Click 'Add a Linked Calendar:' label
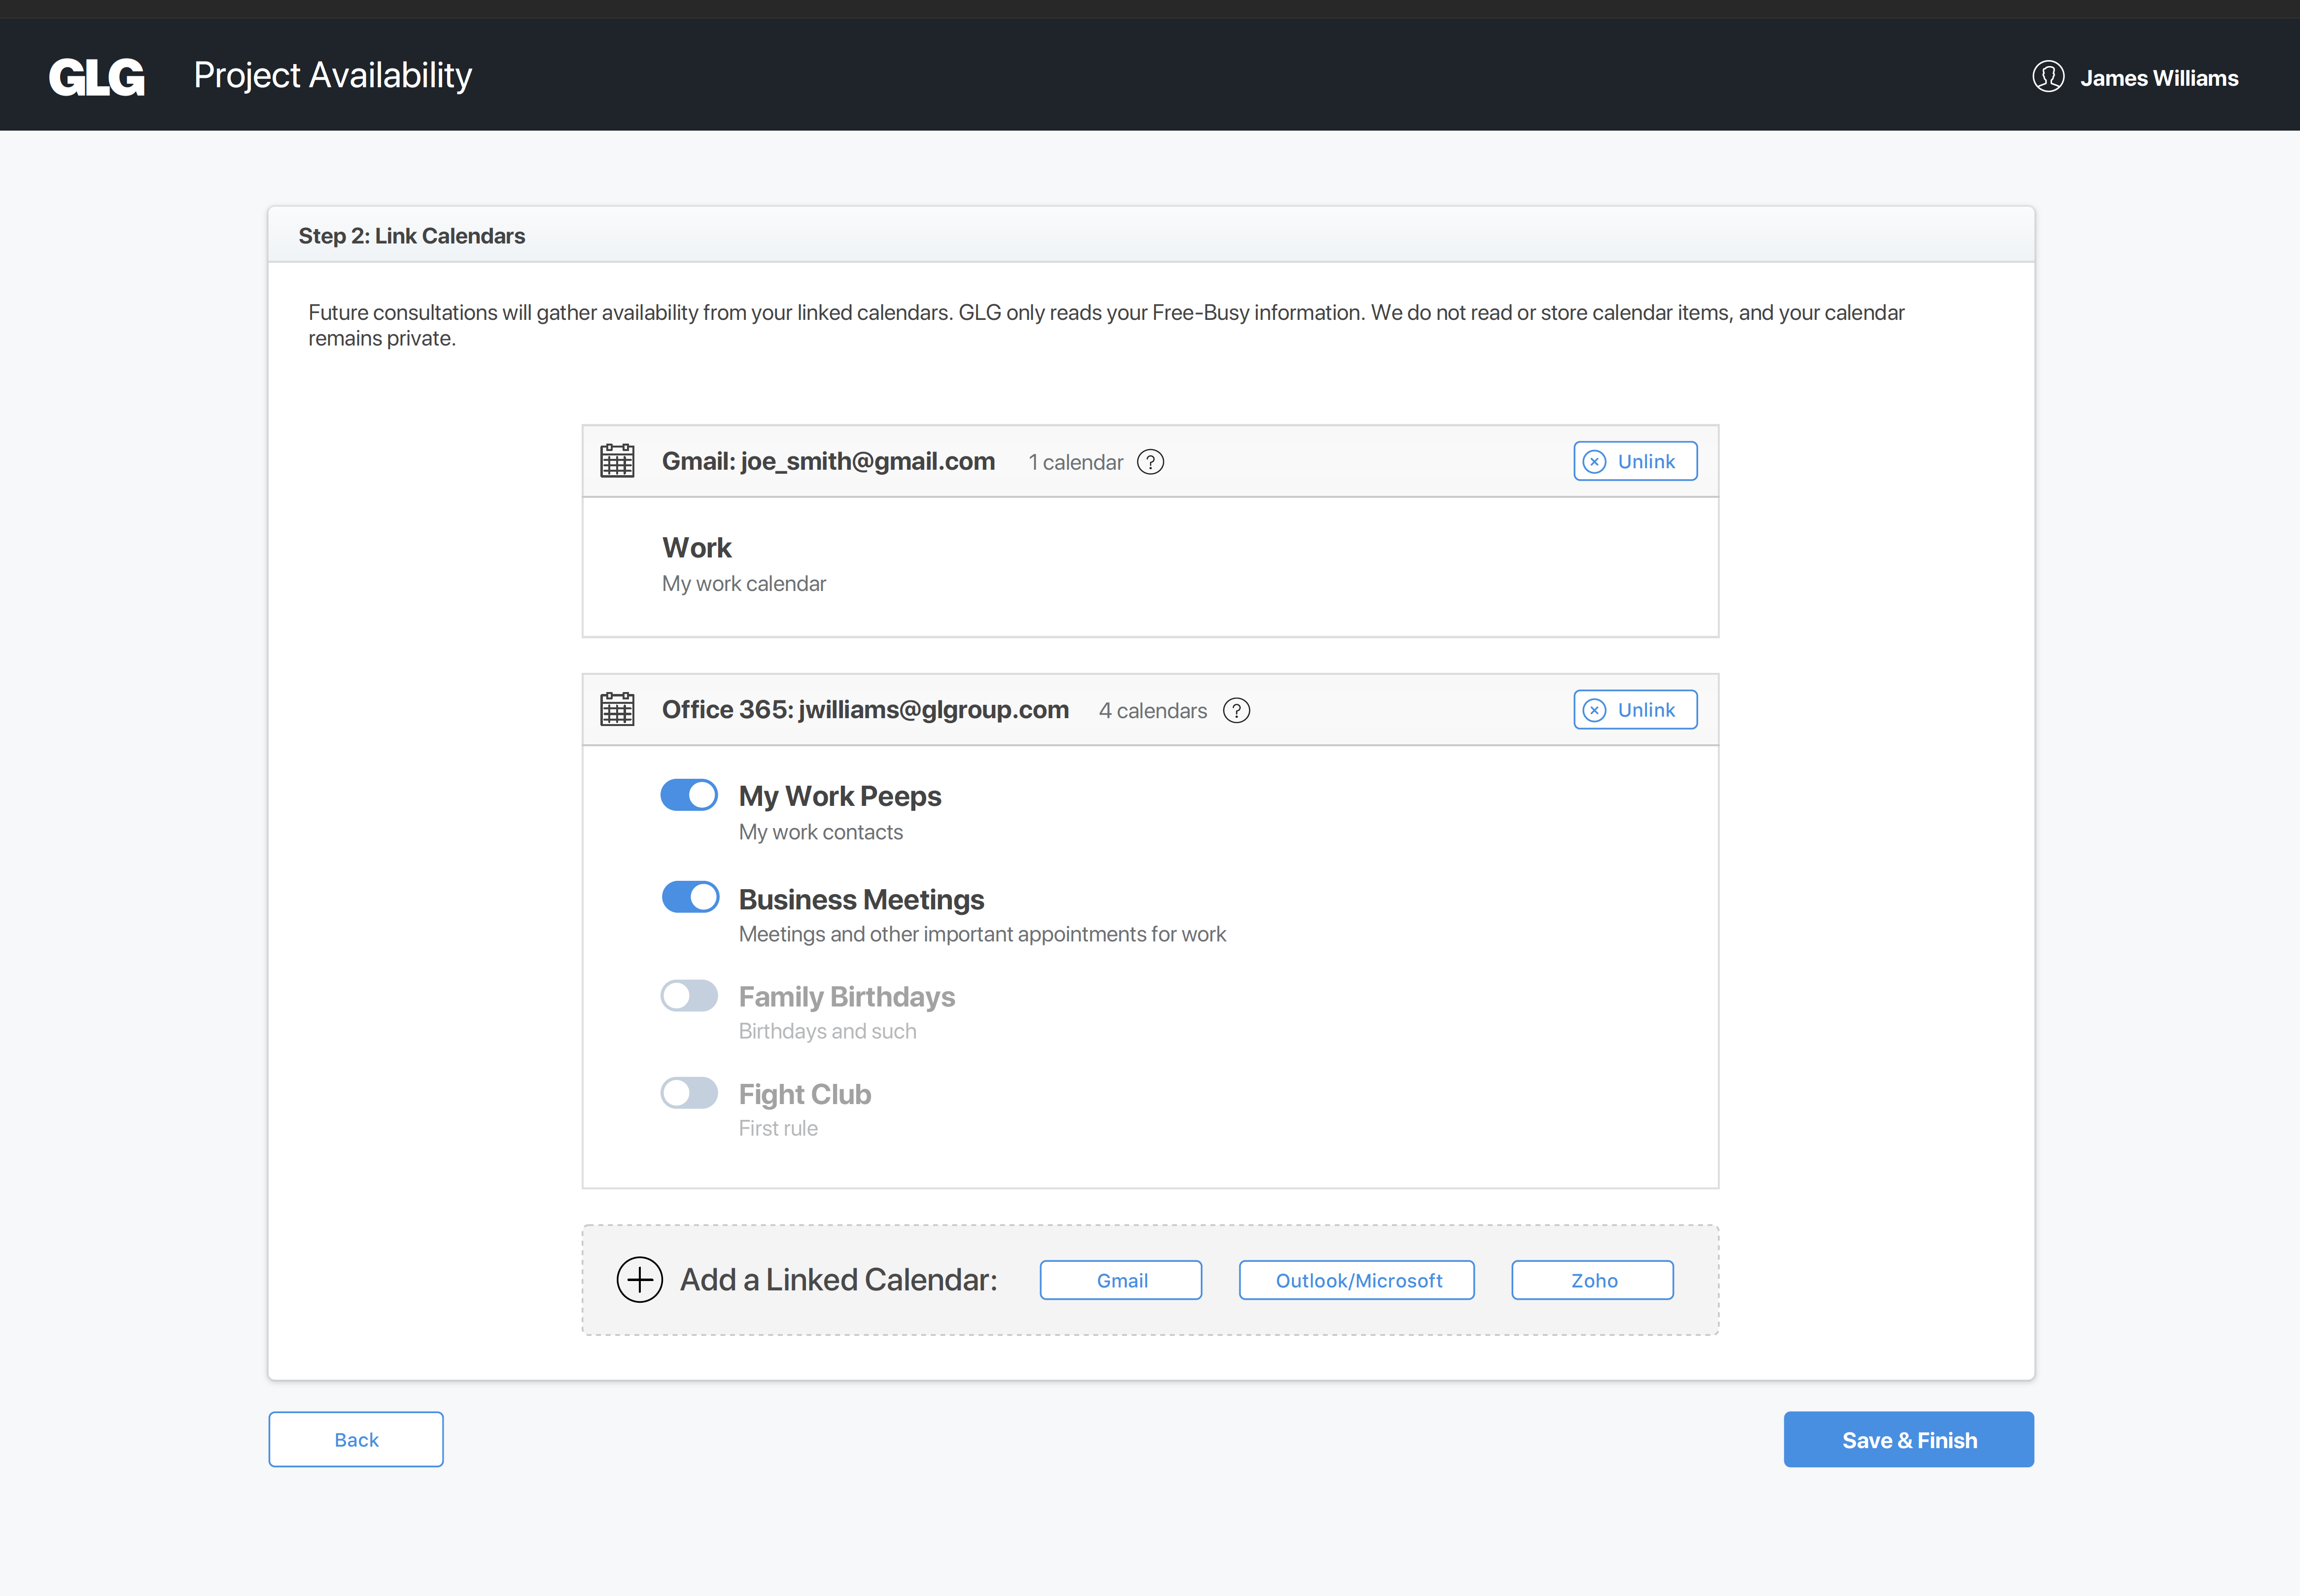The height and width of the screenshot is (1596, 2300). (839, 1280)
